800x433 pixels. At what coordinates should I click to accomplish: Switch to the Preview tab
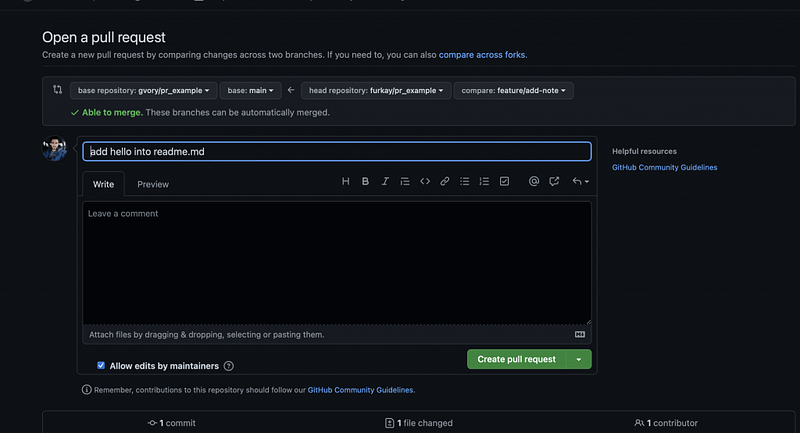tap(153, 184)
